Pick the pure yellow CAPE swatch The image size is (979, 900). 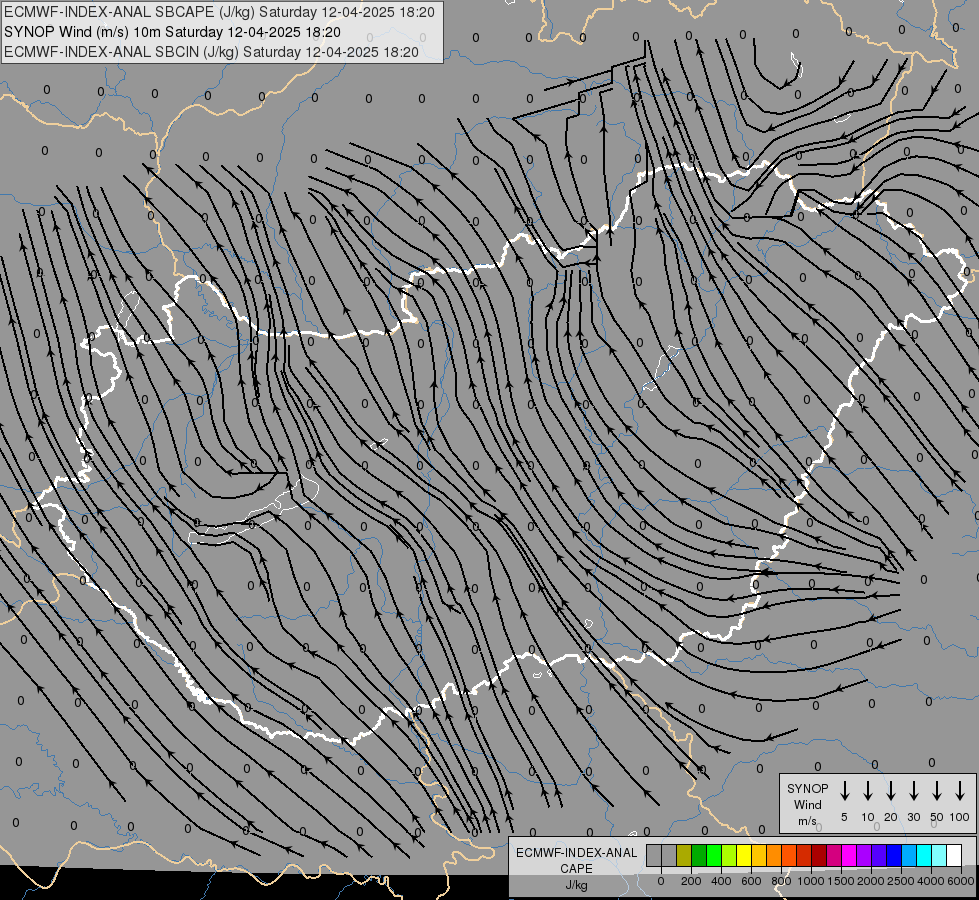click(744, 855)
